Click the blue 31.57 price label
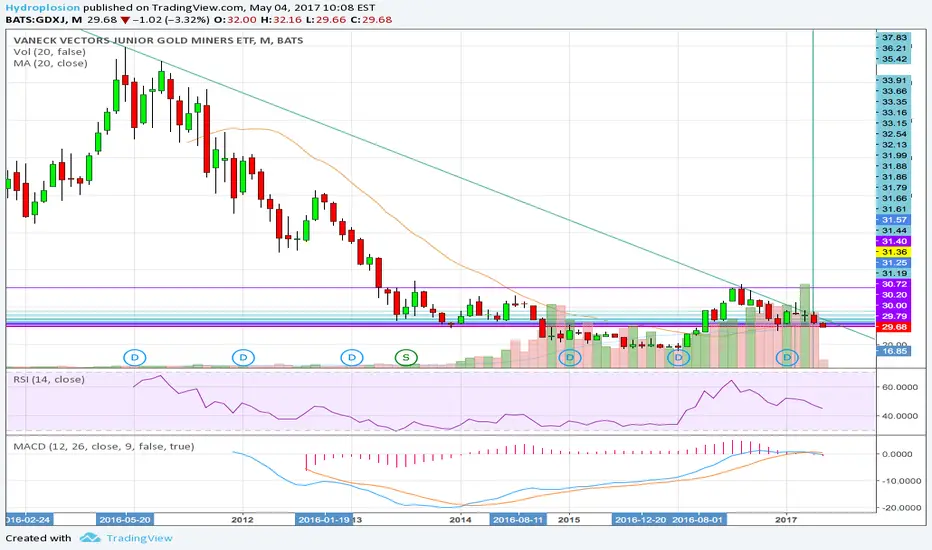The image size is (932, 550). [x=893, y=220]
